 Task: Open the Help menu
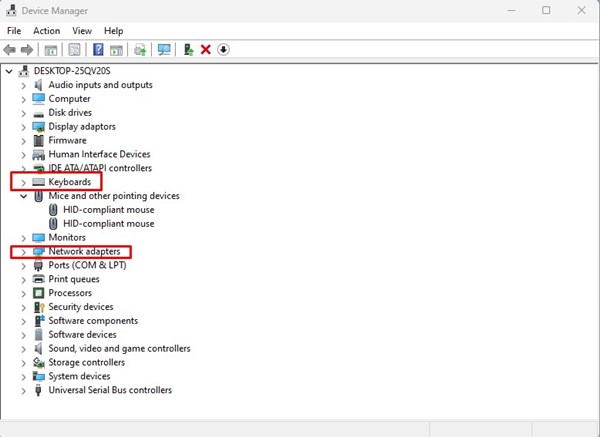[114, 31]
